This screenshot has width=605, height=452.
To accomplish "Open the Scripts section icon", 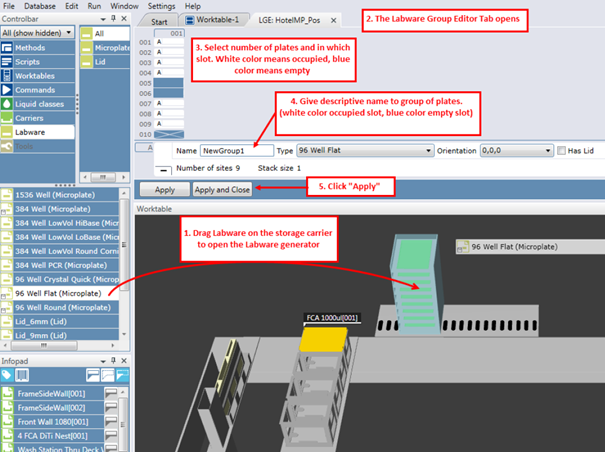I will (x=8, y=61).
